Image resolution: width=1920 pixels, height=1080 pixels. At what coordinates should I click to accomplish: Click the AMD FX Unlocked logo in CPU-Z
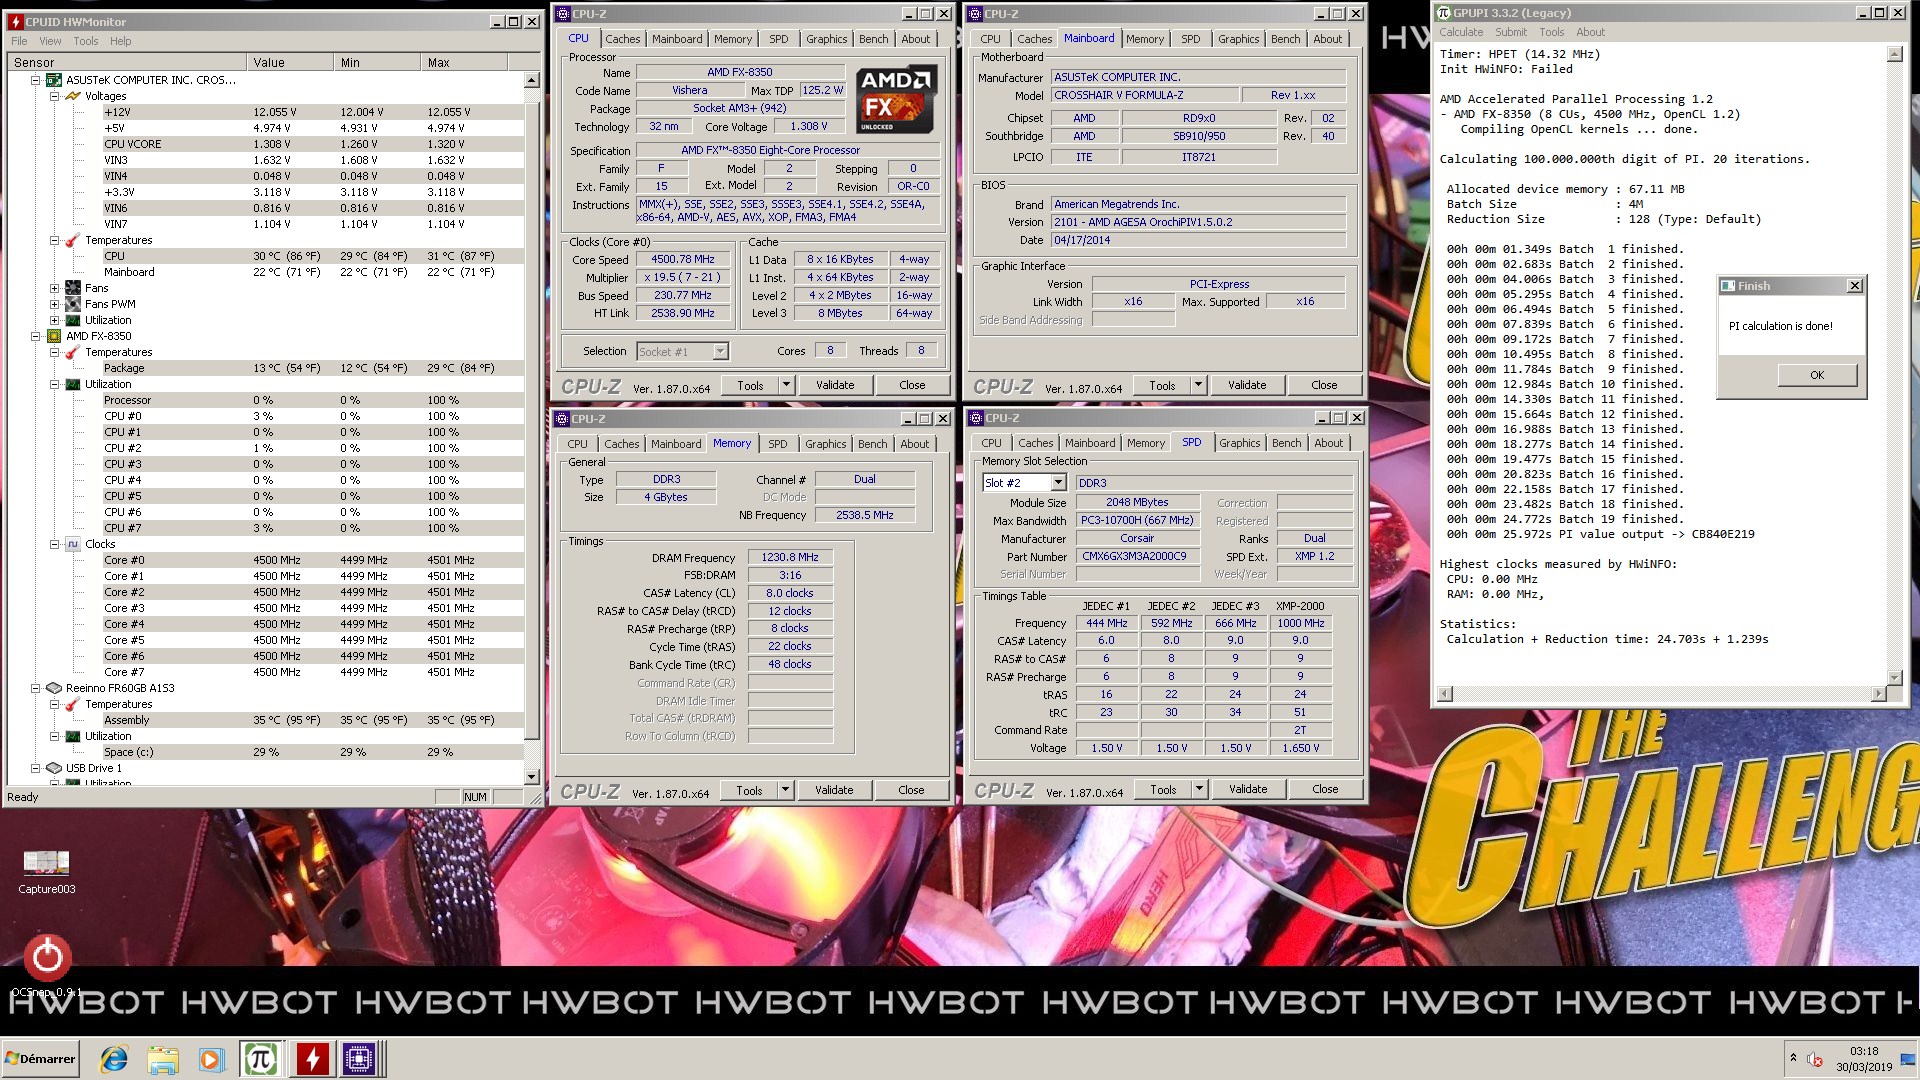[896, 99]
